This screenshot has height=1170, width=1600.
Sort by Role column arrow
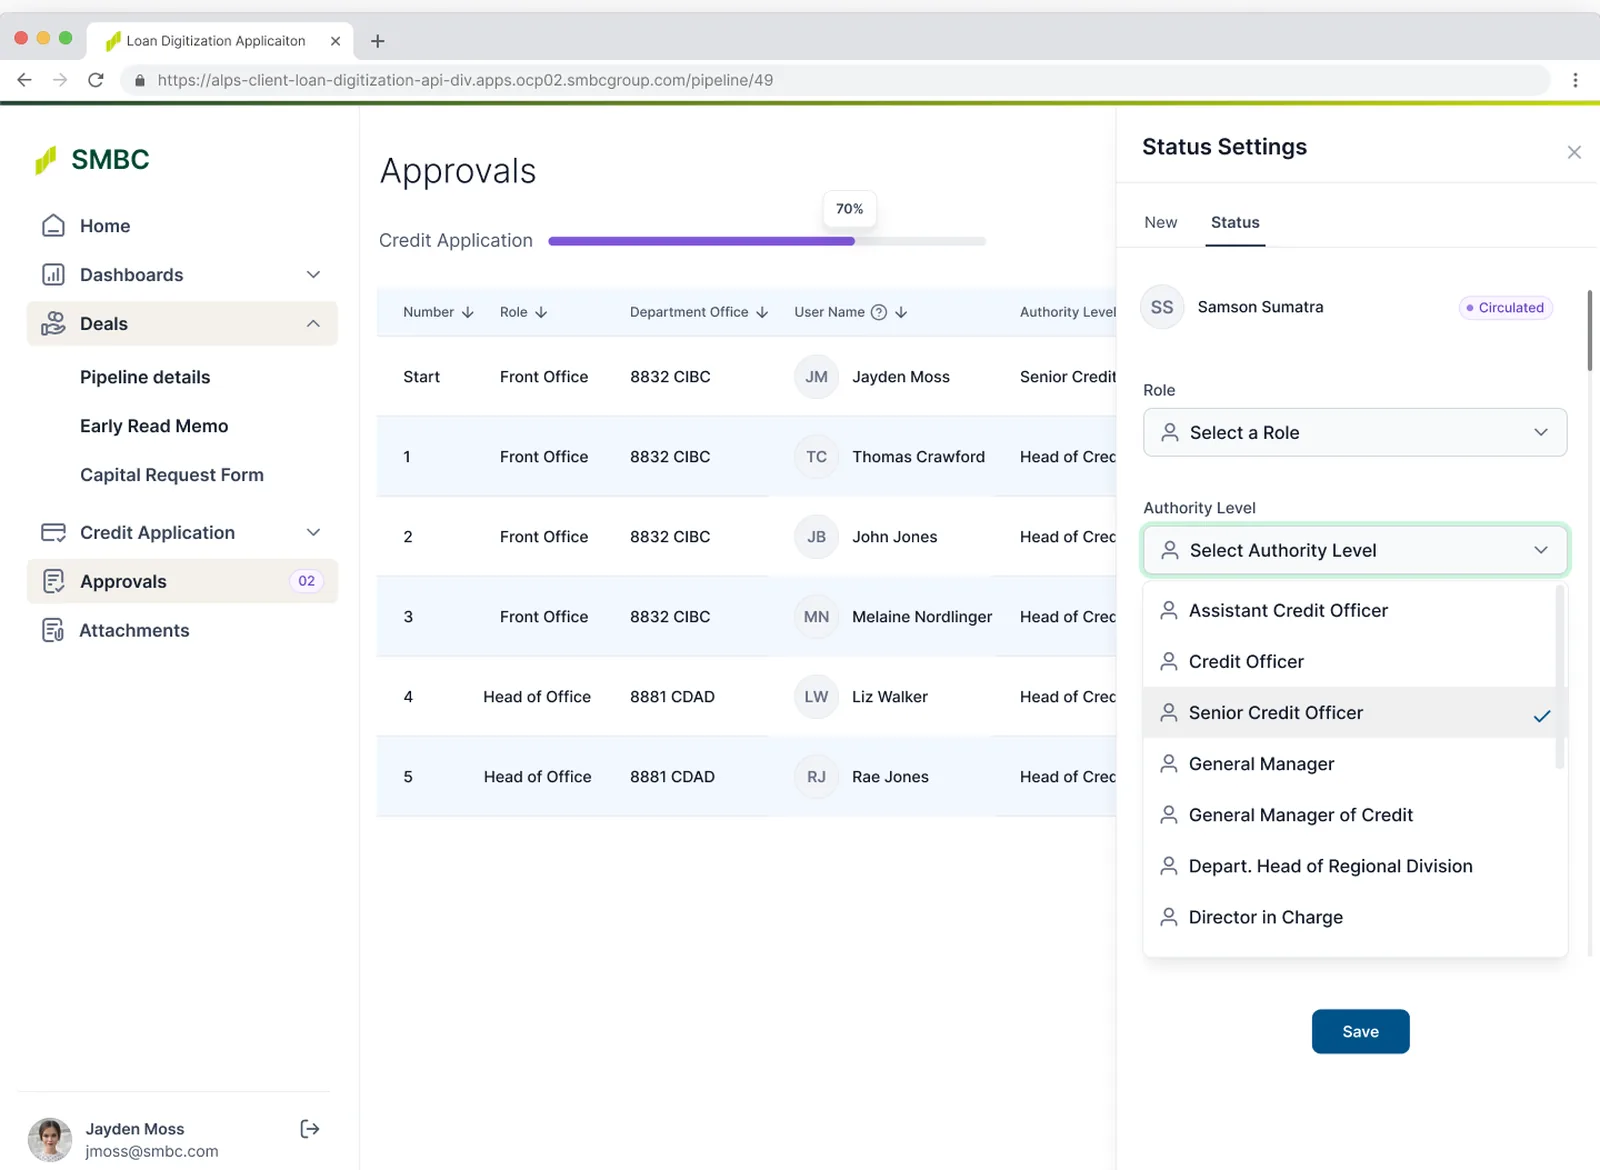tap(541, 312)
